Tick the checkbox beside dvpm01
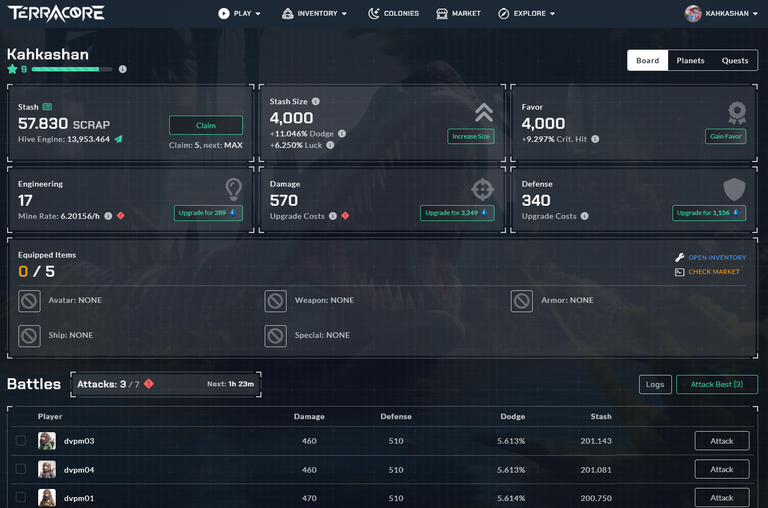This screenshot has height=508, width=768. pyautogui.click(x=21, y=497)
